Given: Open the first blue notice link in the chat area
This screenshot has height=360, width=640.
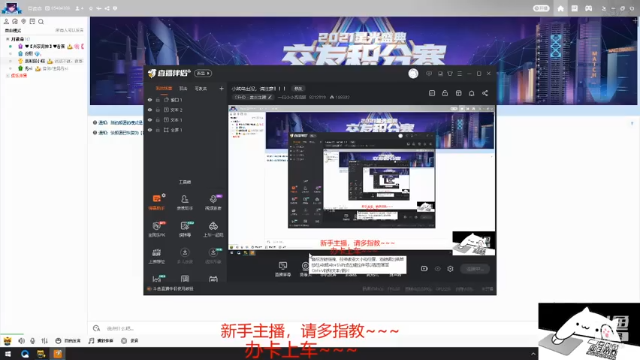Looking at the screenshot, I should tap(120, 122).
